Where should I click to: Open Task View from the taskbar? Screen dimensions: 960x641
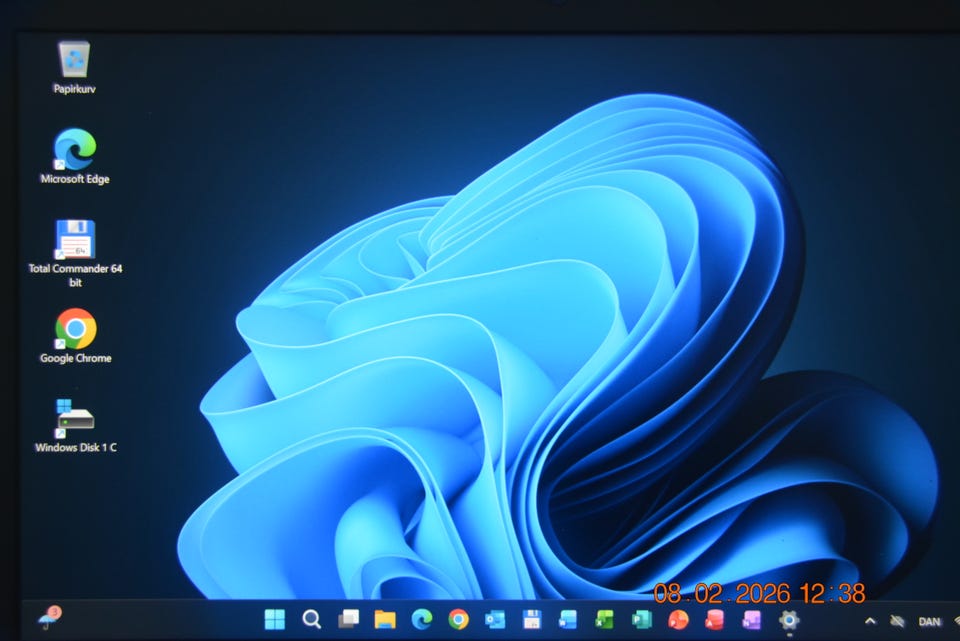click(348, 620)
